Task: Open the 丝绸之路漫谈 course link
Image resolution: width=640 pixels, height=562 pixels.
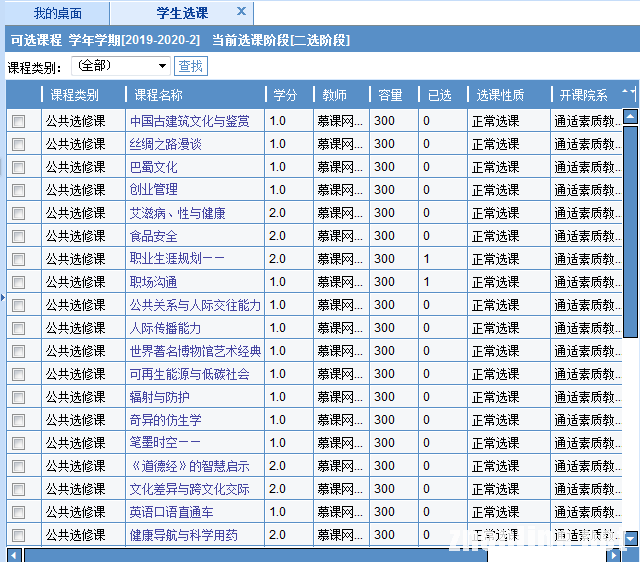Action: pyautogui.click(x=165, y=144)
